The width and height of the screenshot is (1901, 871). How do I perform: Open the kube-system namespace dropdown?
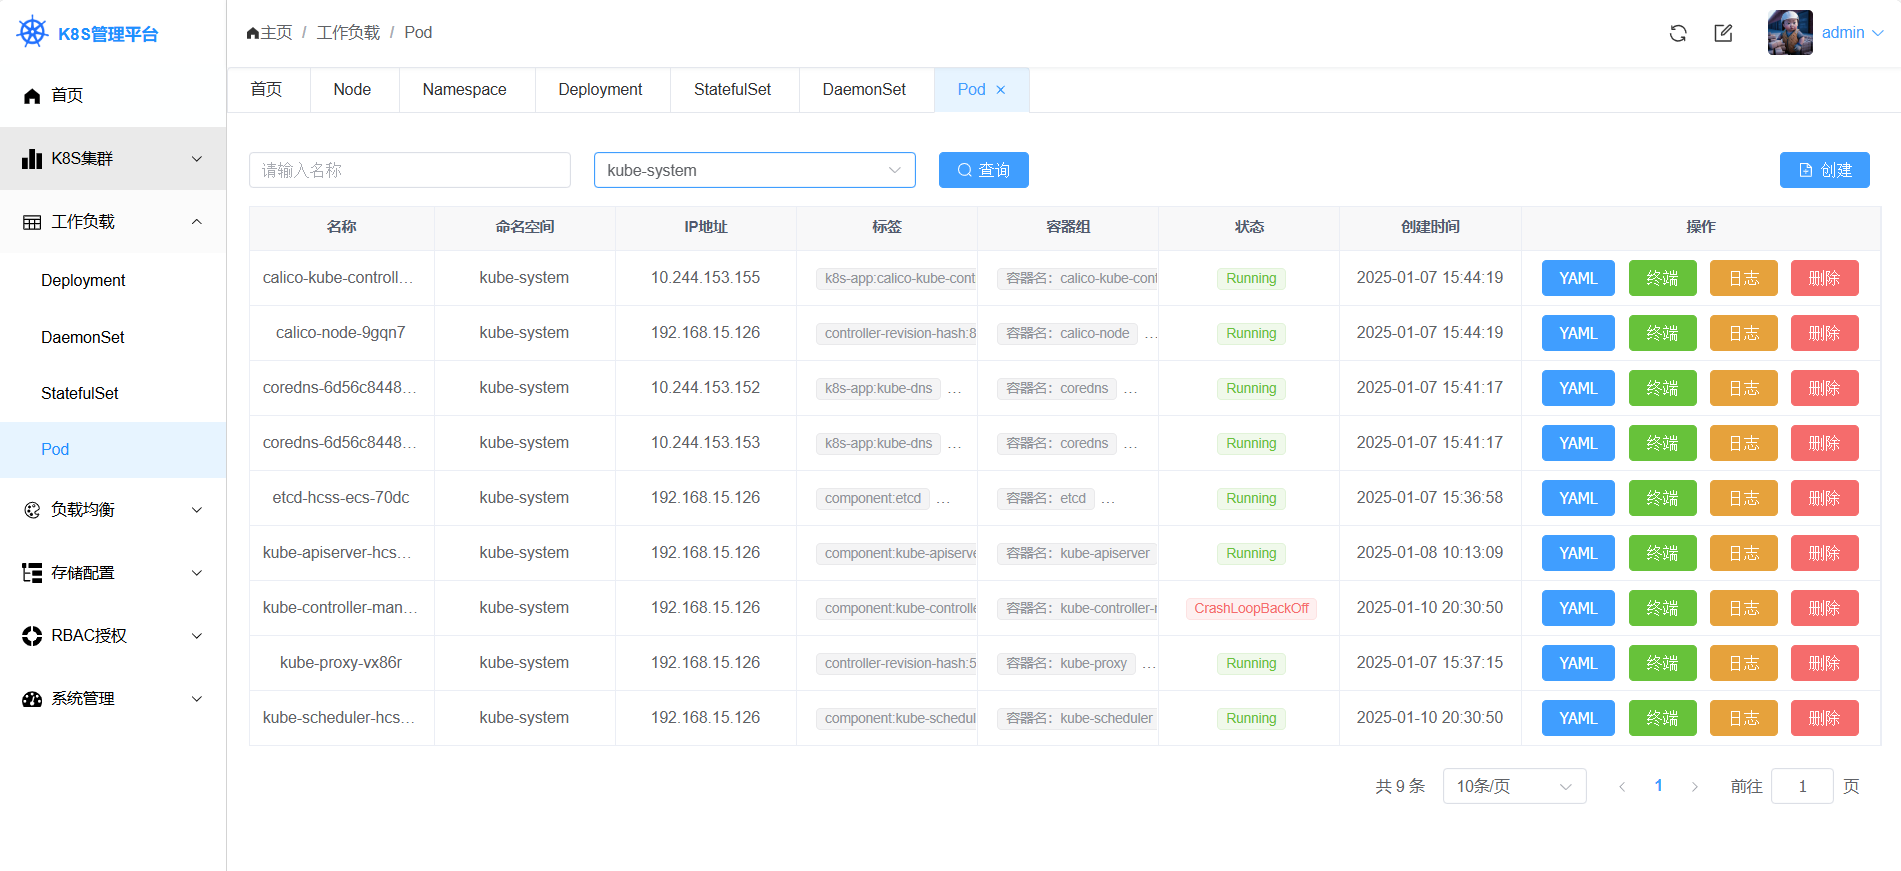tap(754, 170)
